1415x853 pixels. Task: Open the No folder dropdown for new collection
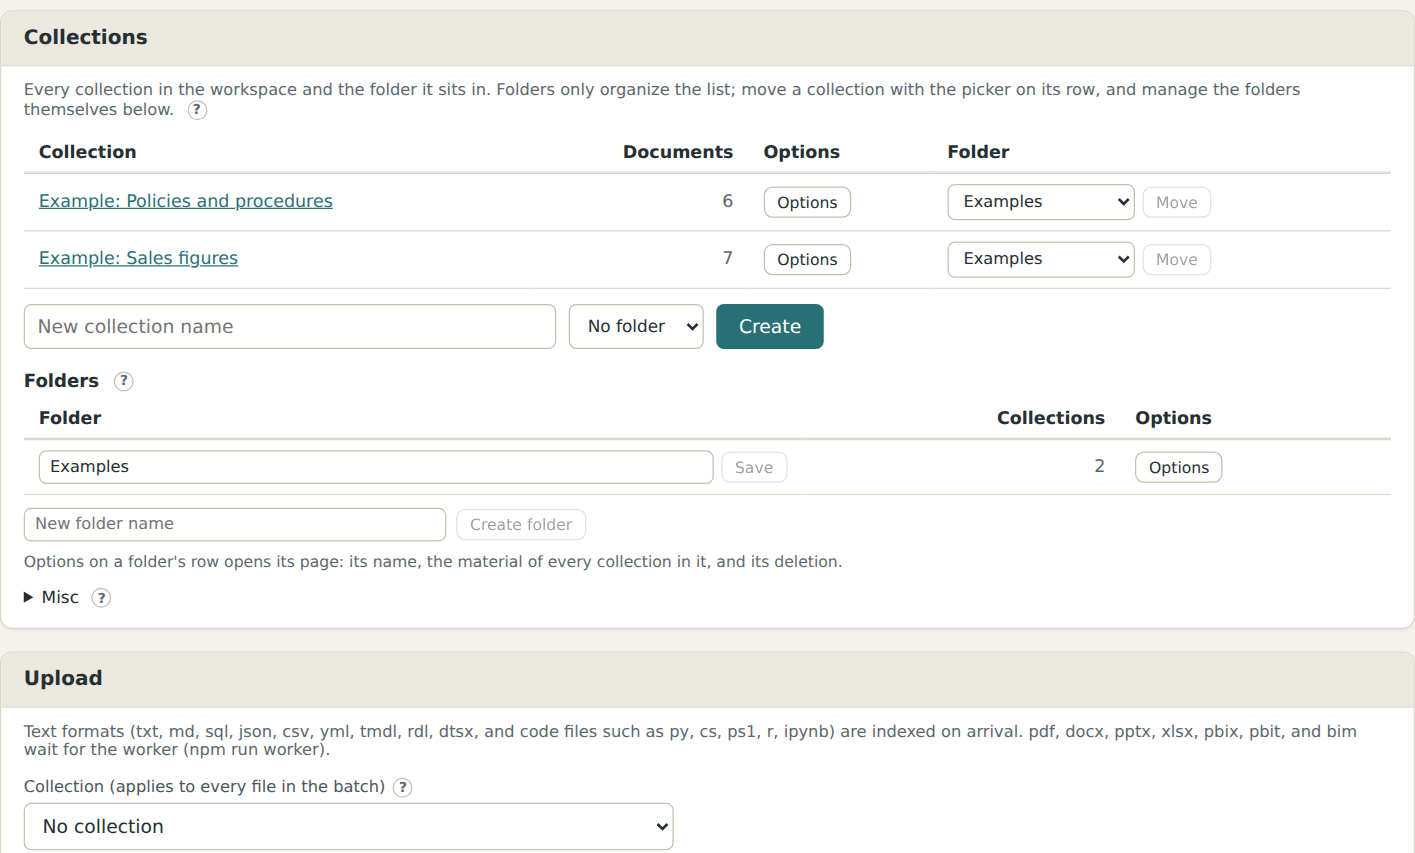[636, 327]
